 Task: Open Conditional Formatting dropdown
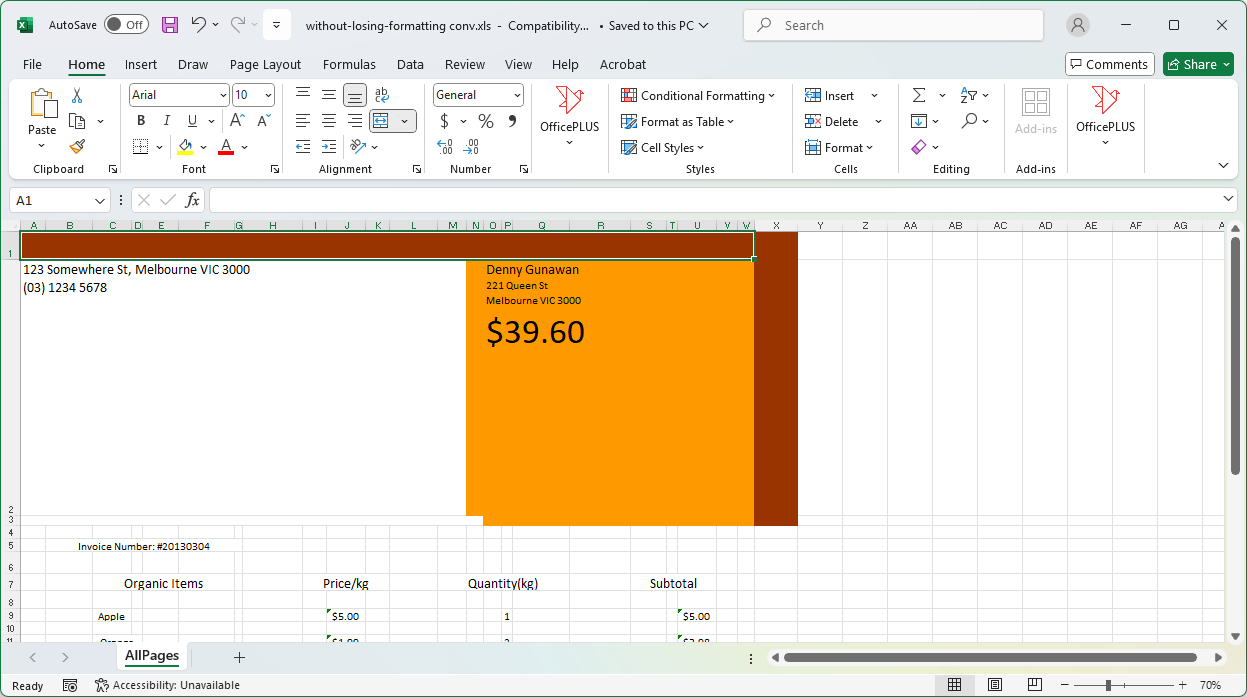point(698,95)
